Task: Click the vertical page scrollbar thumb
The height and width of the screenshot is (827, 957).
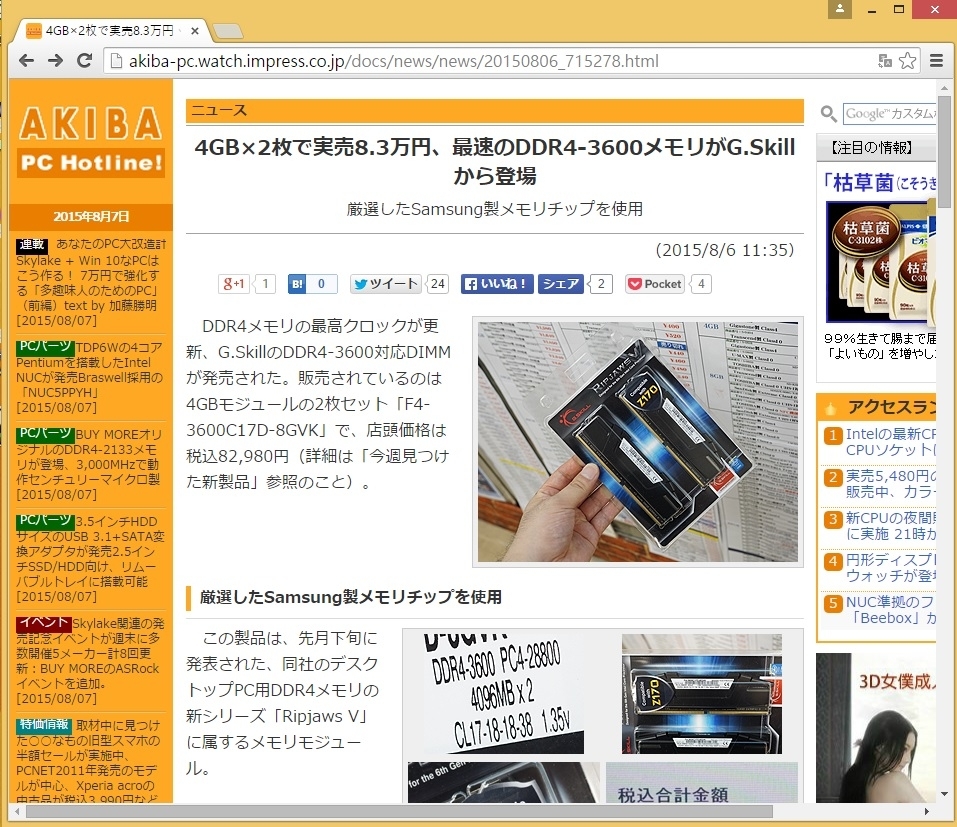Action: (944, 153)
